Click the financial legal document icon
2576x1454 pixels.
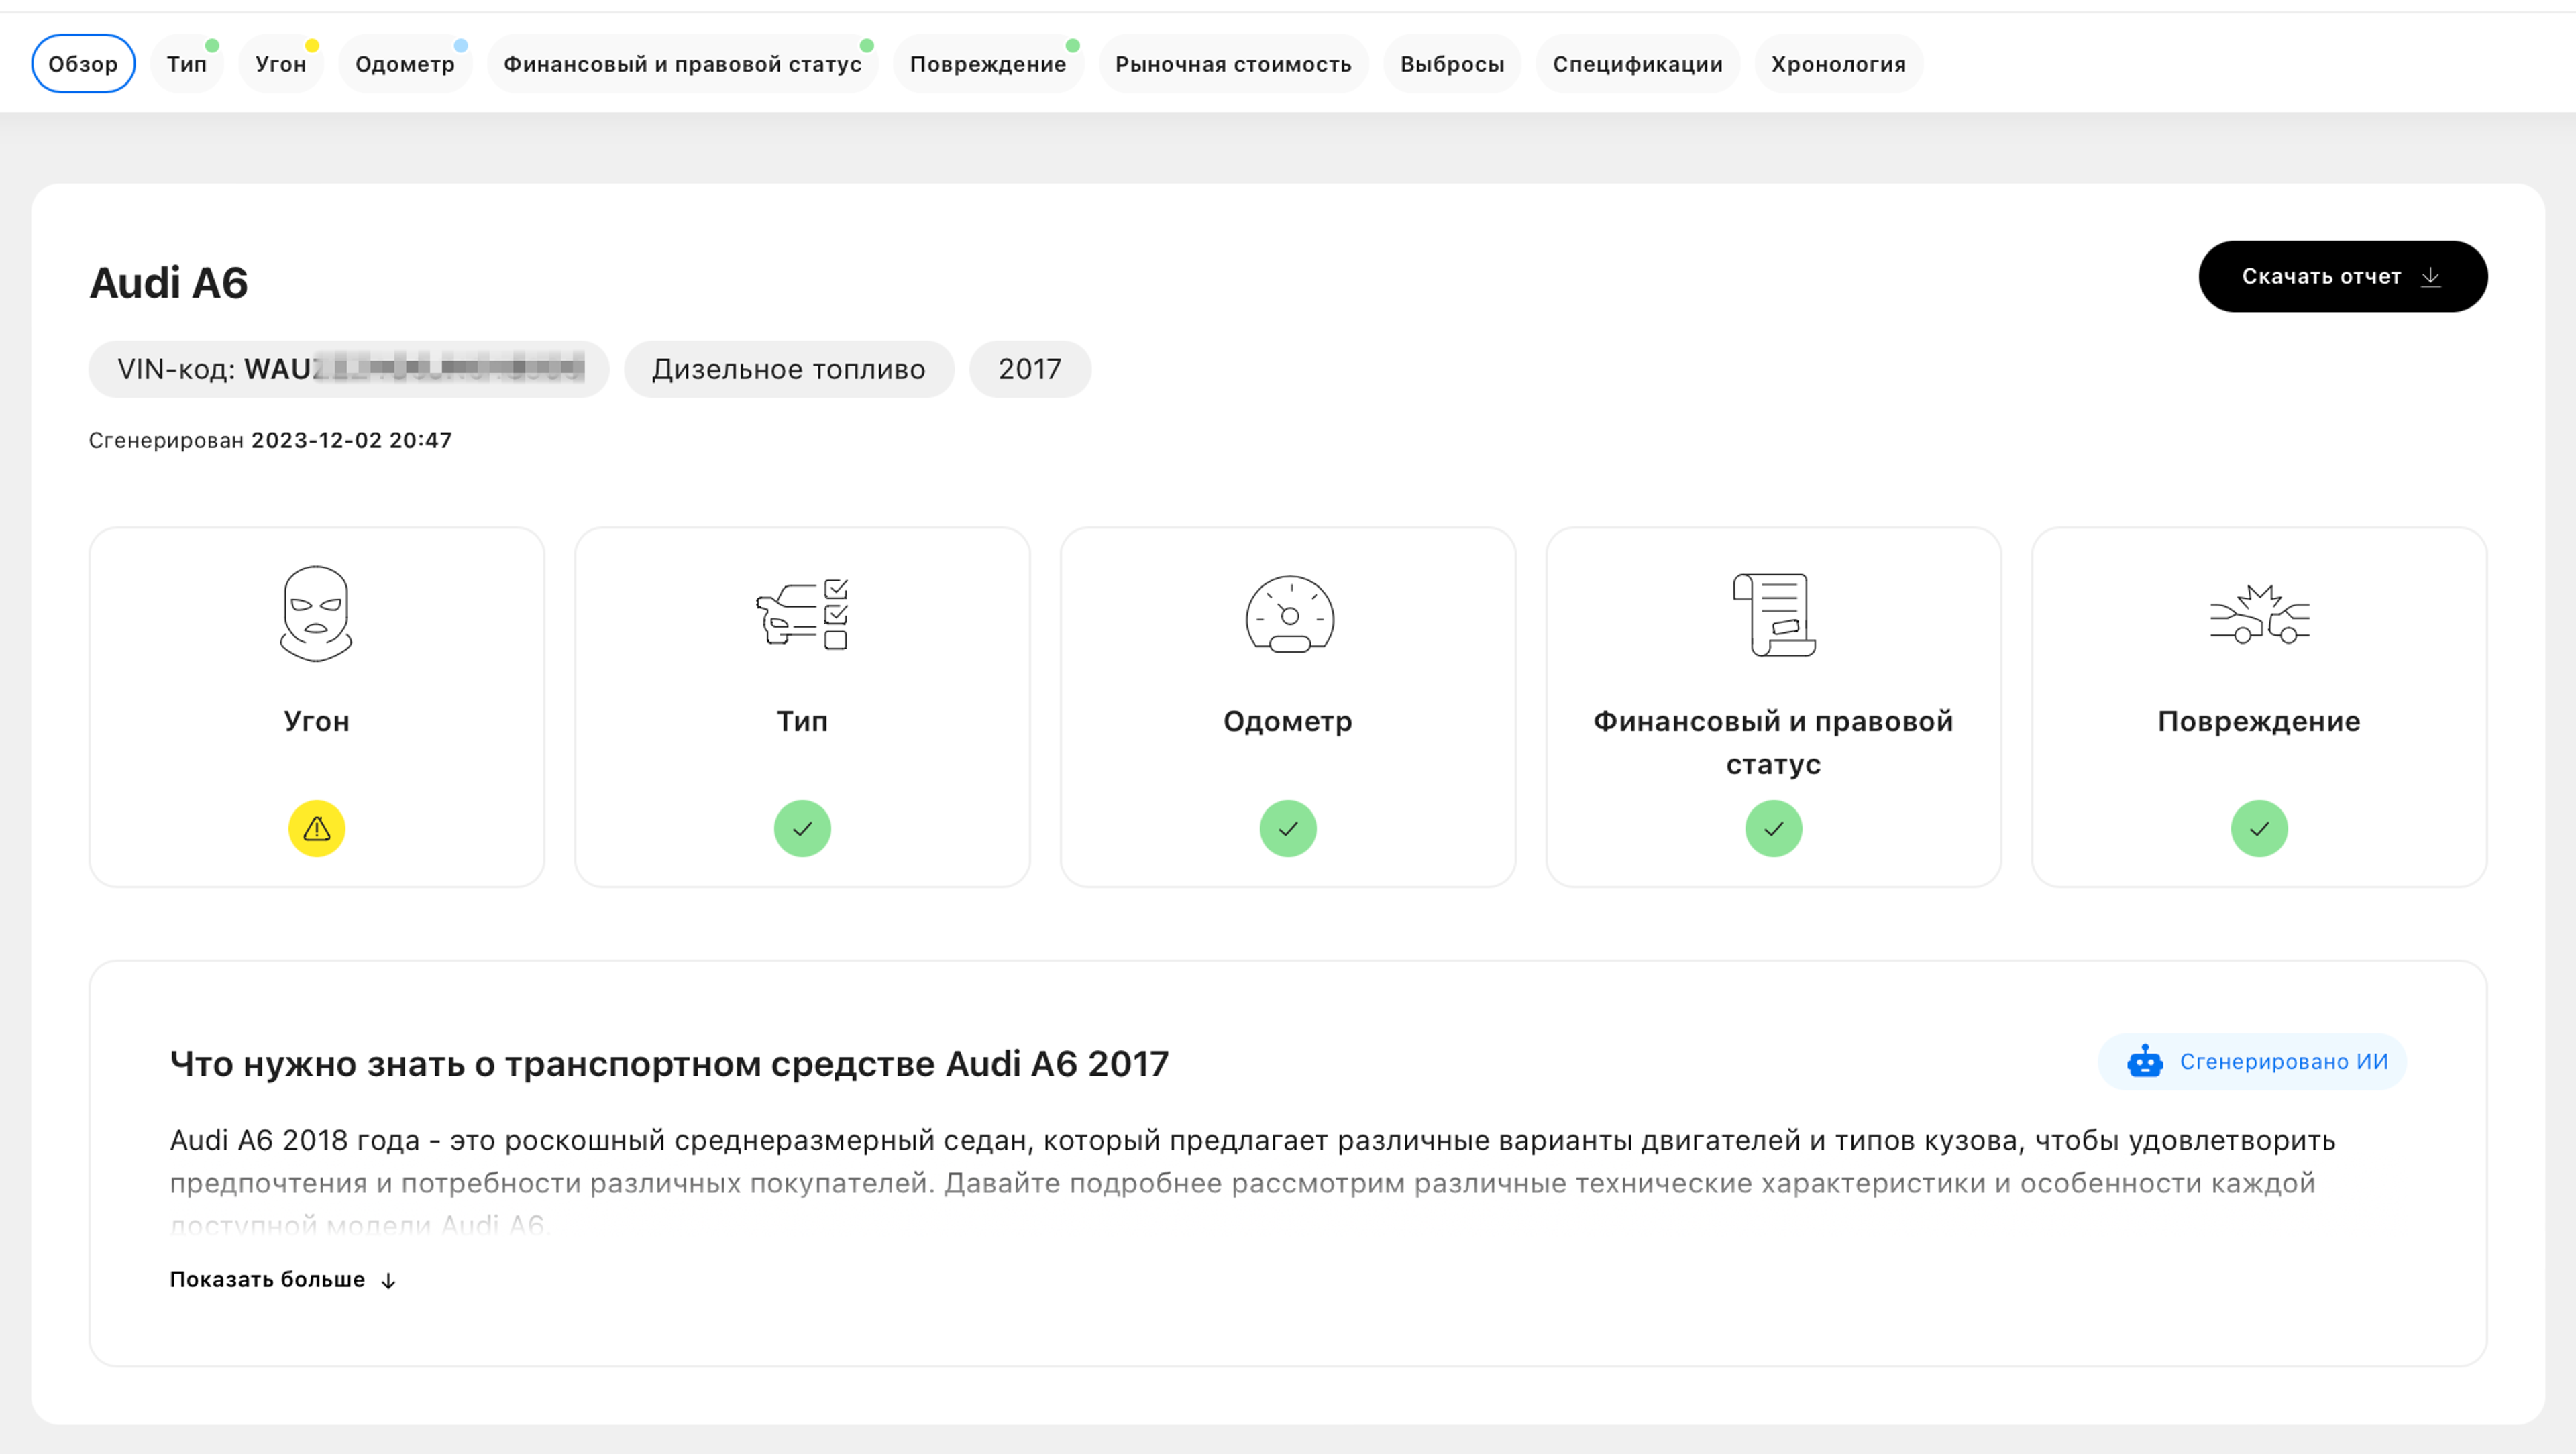tap(1774, 614)
